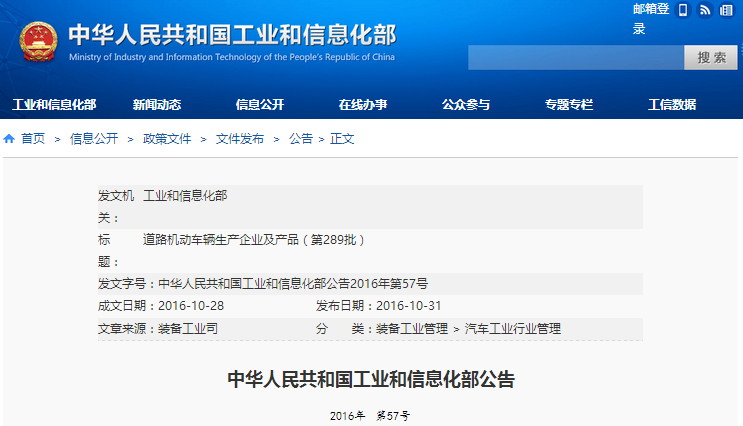Screen dimensions: 743x426
Task: Go to 在线办事 in the navigation bar
Action: [x=362, y=105]
